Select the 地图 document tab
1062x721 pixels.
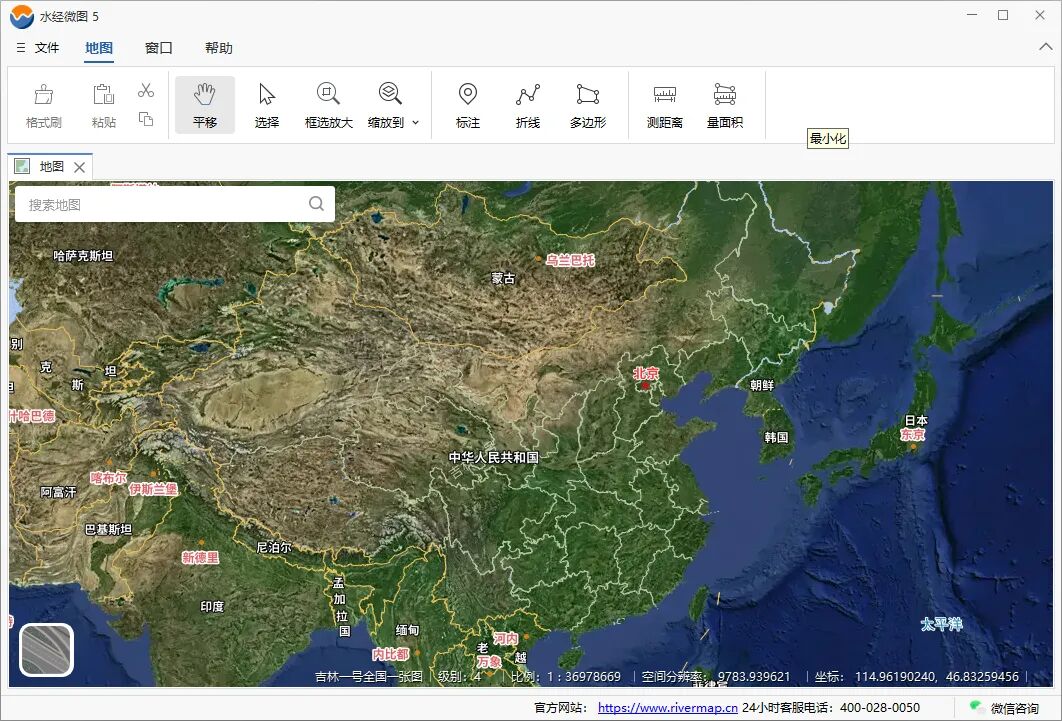[51, 167]
